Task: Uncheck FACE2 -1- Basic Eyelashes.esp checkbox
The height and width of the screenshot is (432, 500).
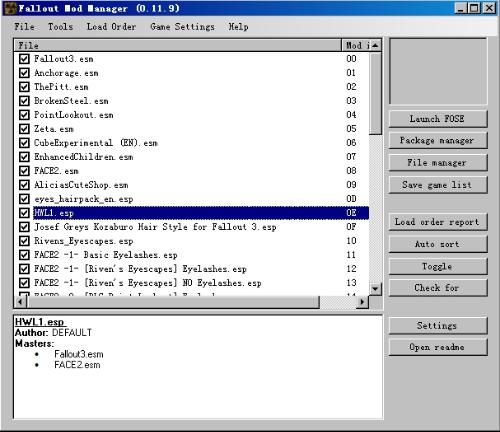Action: pos(24,255)
